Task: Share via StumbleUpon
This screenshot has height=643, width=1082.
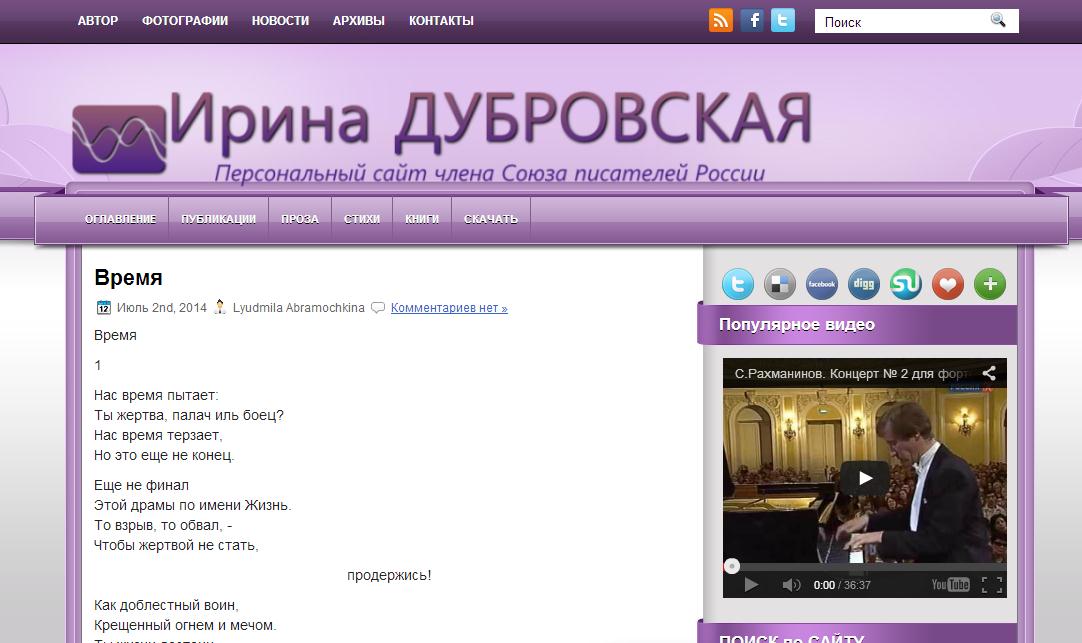Action: [905, 283]
